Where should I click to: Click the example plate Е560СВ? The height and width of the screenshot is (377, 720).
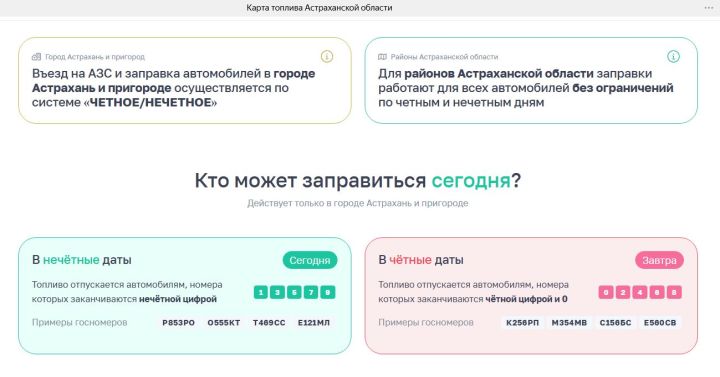click(x=660, y=323)
